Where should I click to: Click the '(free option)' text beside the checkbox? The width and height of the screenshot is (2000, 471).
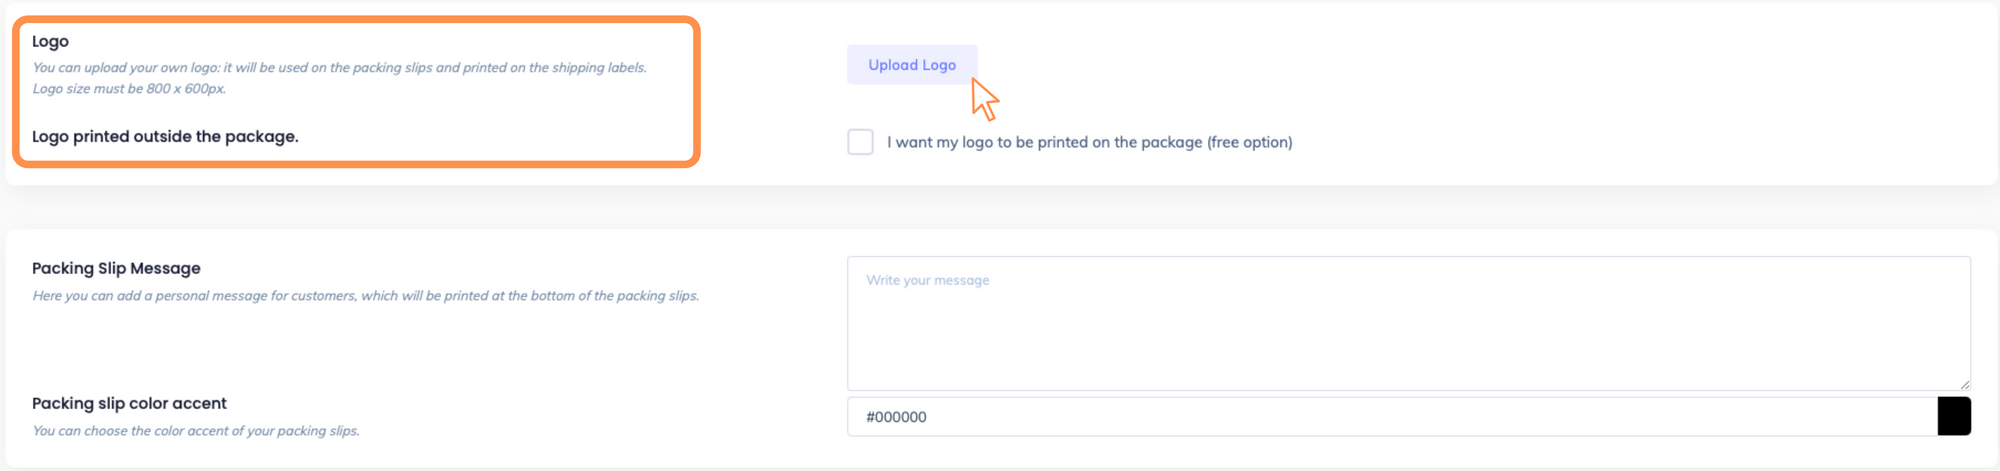click(1249, 142)
